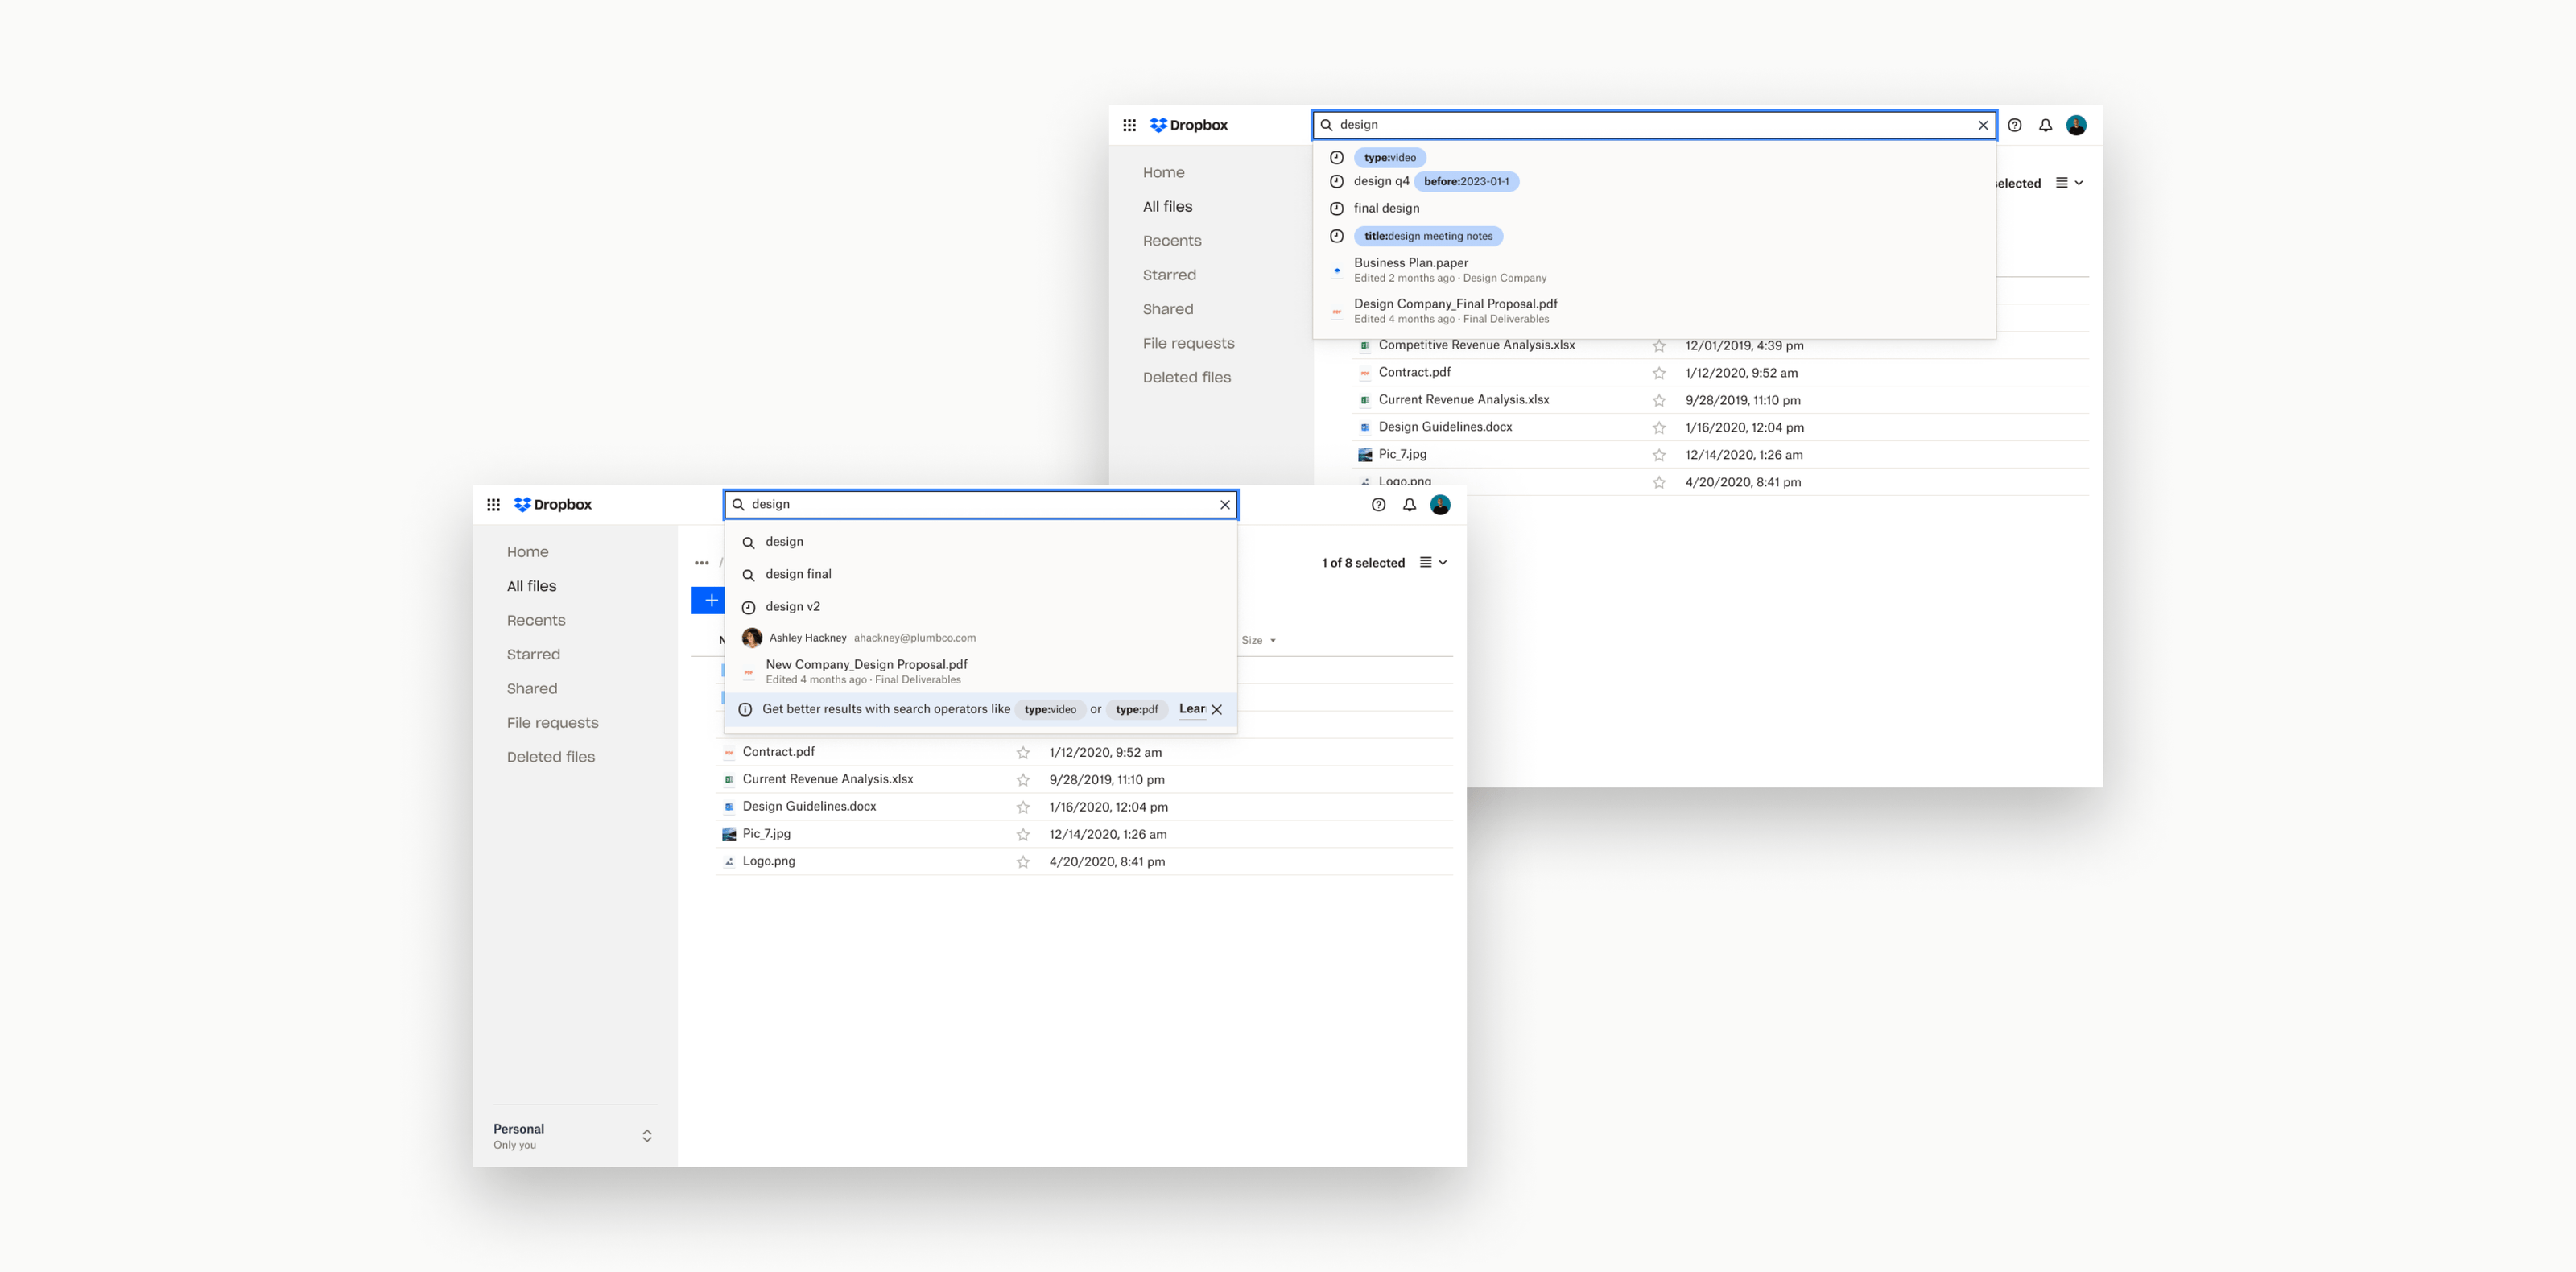
Task: Click the blue plus button
Action: 710,600
